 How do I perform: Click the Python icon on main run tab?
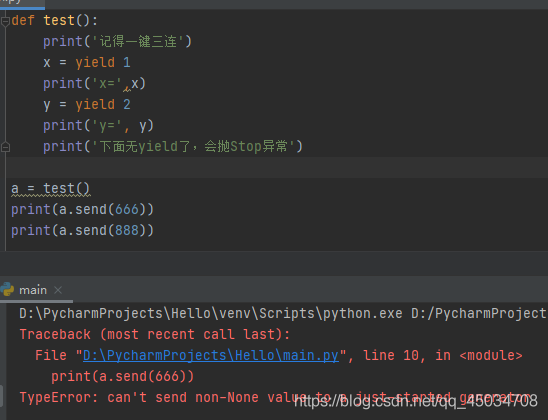click(x=7, y=289)
